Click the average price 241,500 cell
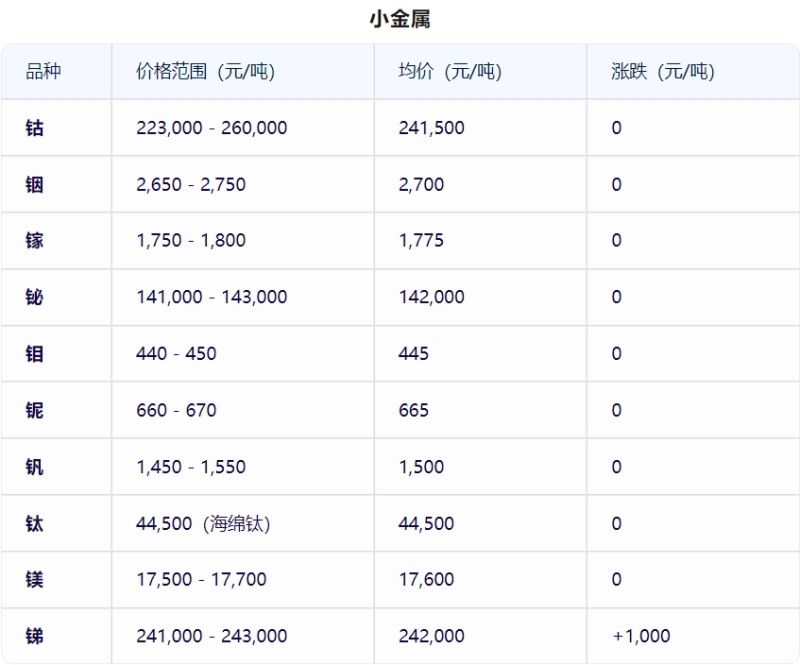The width and height of the screenshot is (800, 665). [x=431, y=128]
